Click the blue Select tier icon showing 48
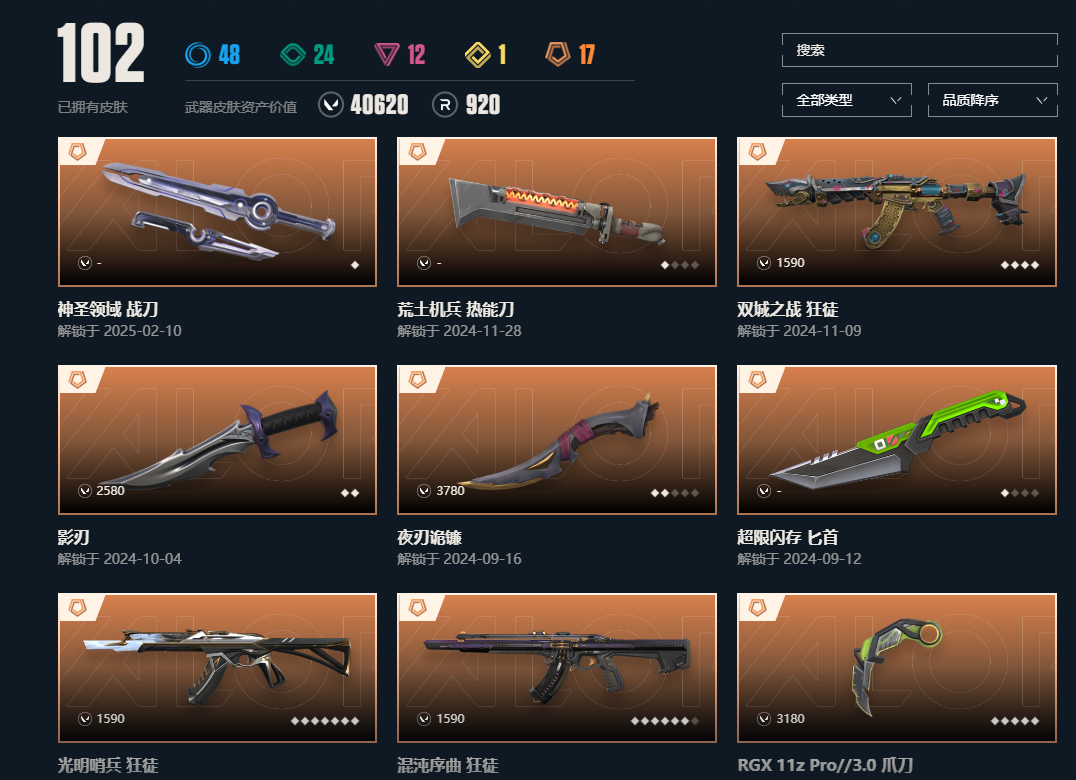Viewport: 1076px width, 780px height. point(198,55)
